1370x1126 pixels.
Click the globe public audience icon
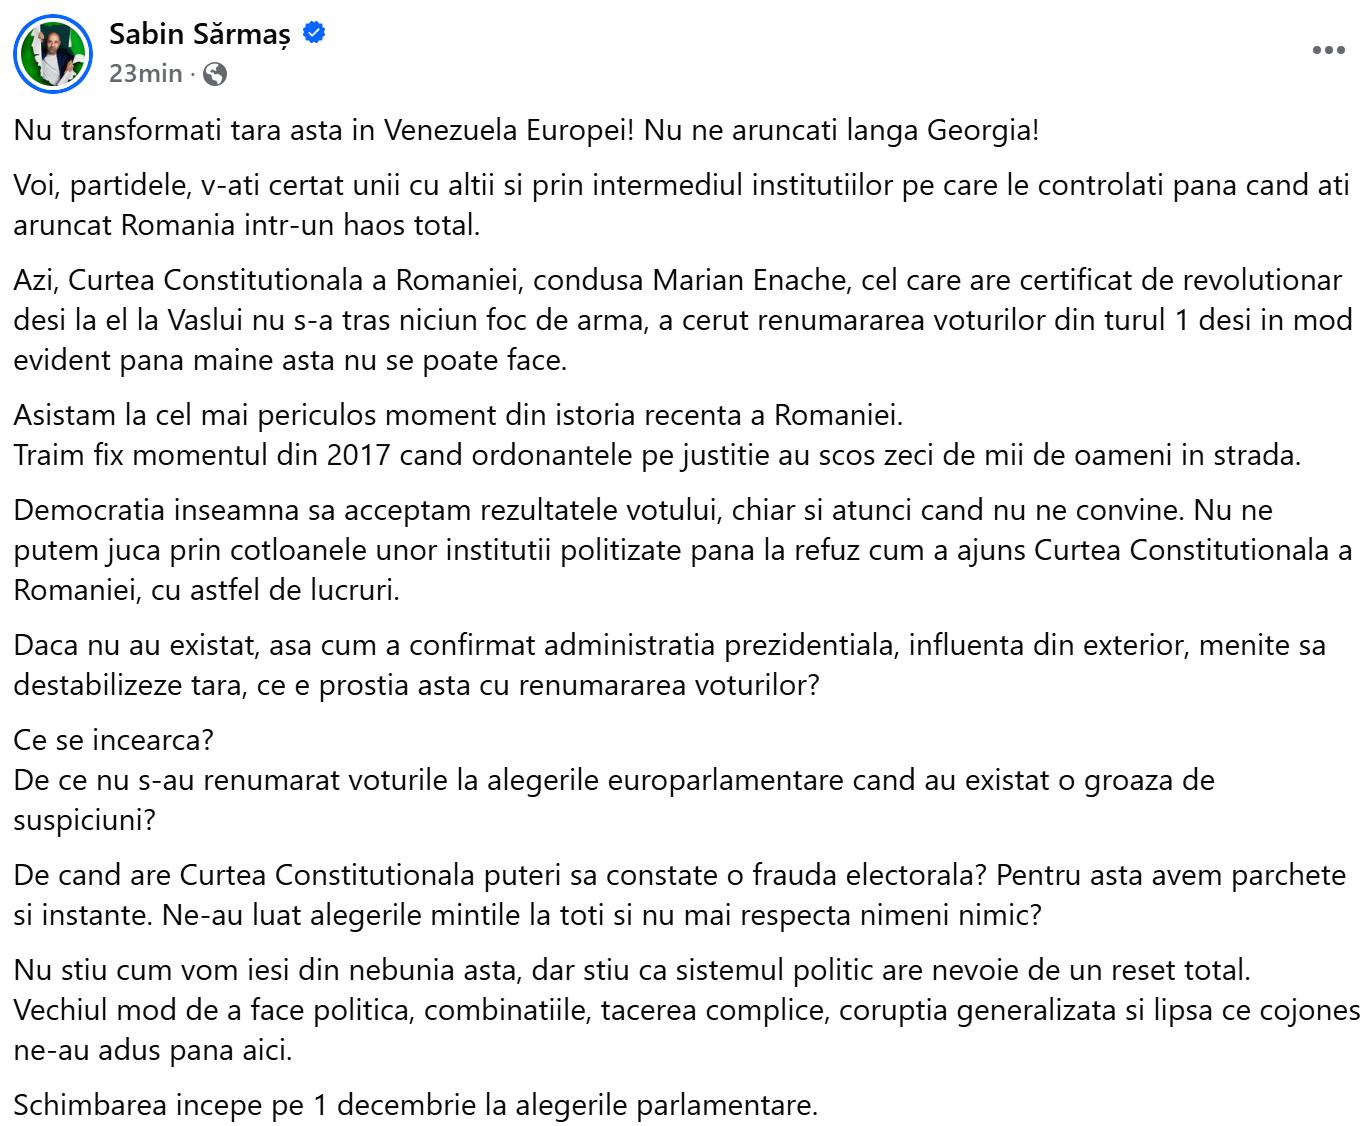[215, 73]
